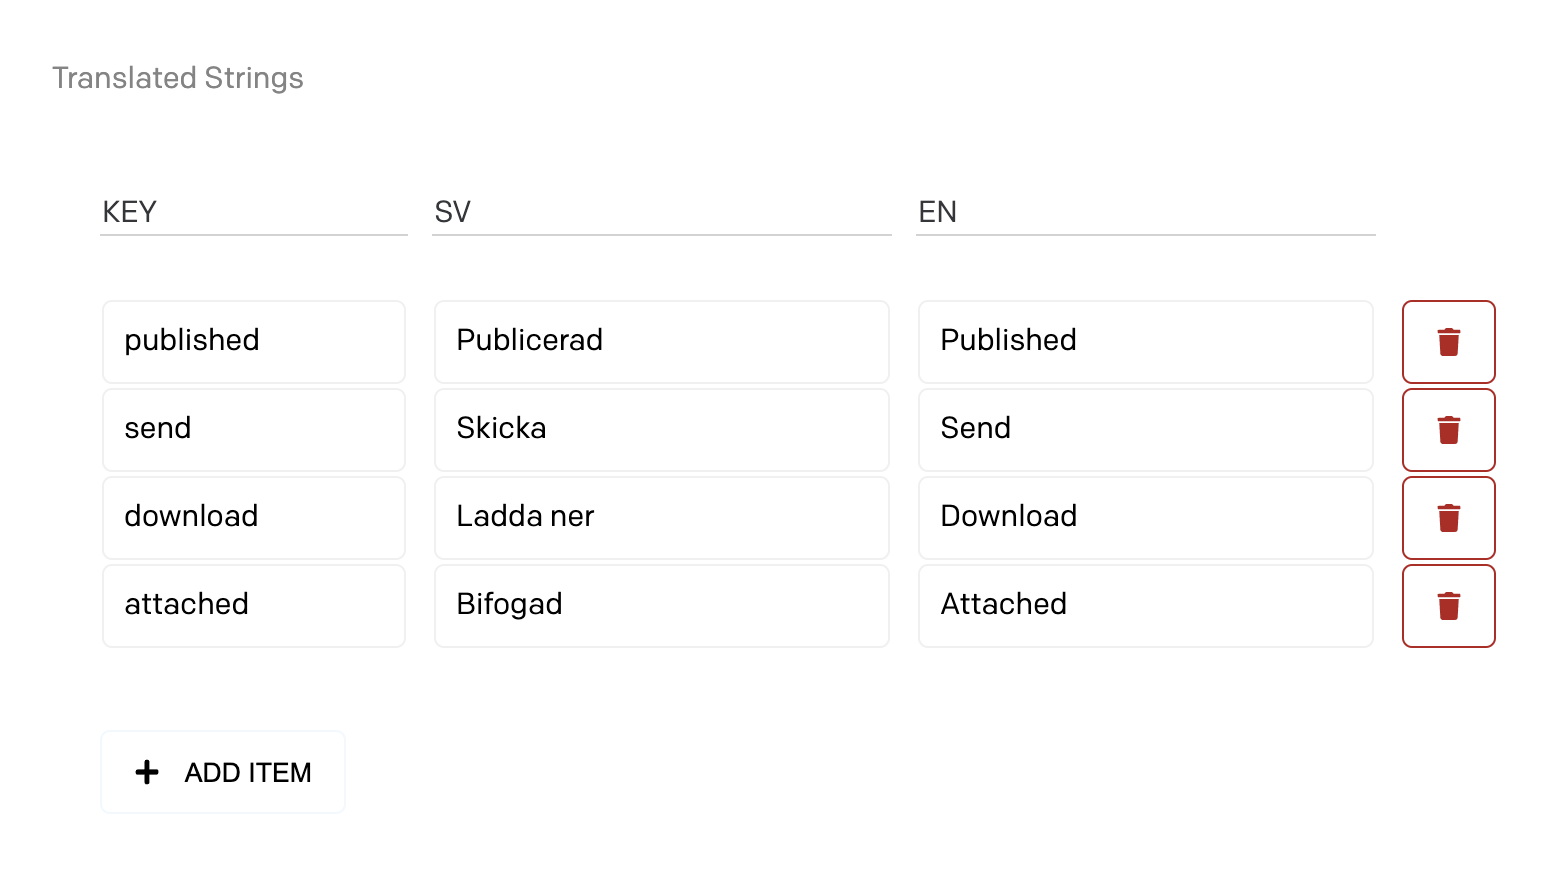Edit the English field 'Published'
Viewport: 1556px width, 882px height.
point(1146,342)
